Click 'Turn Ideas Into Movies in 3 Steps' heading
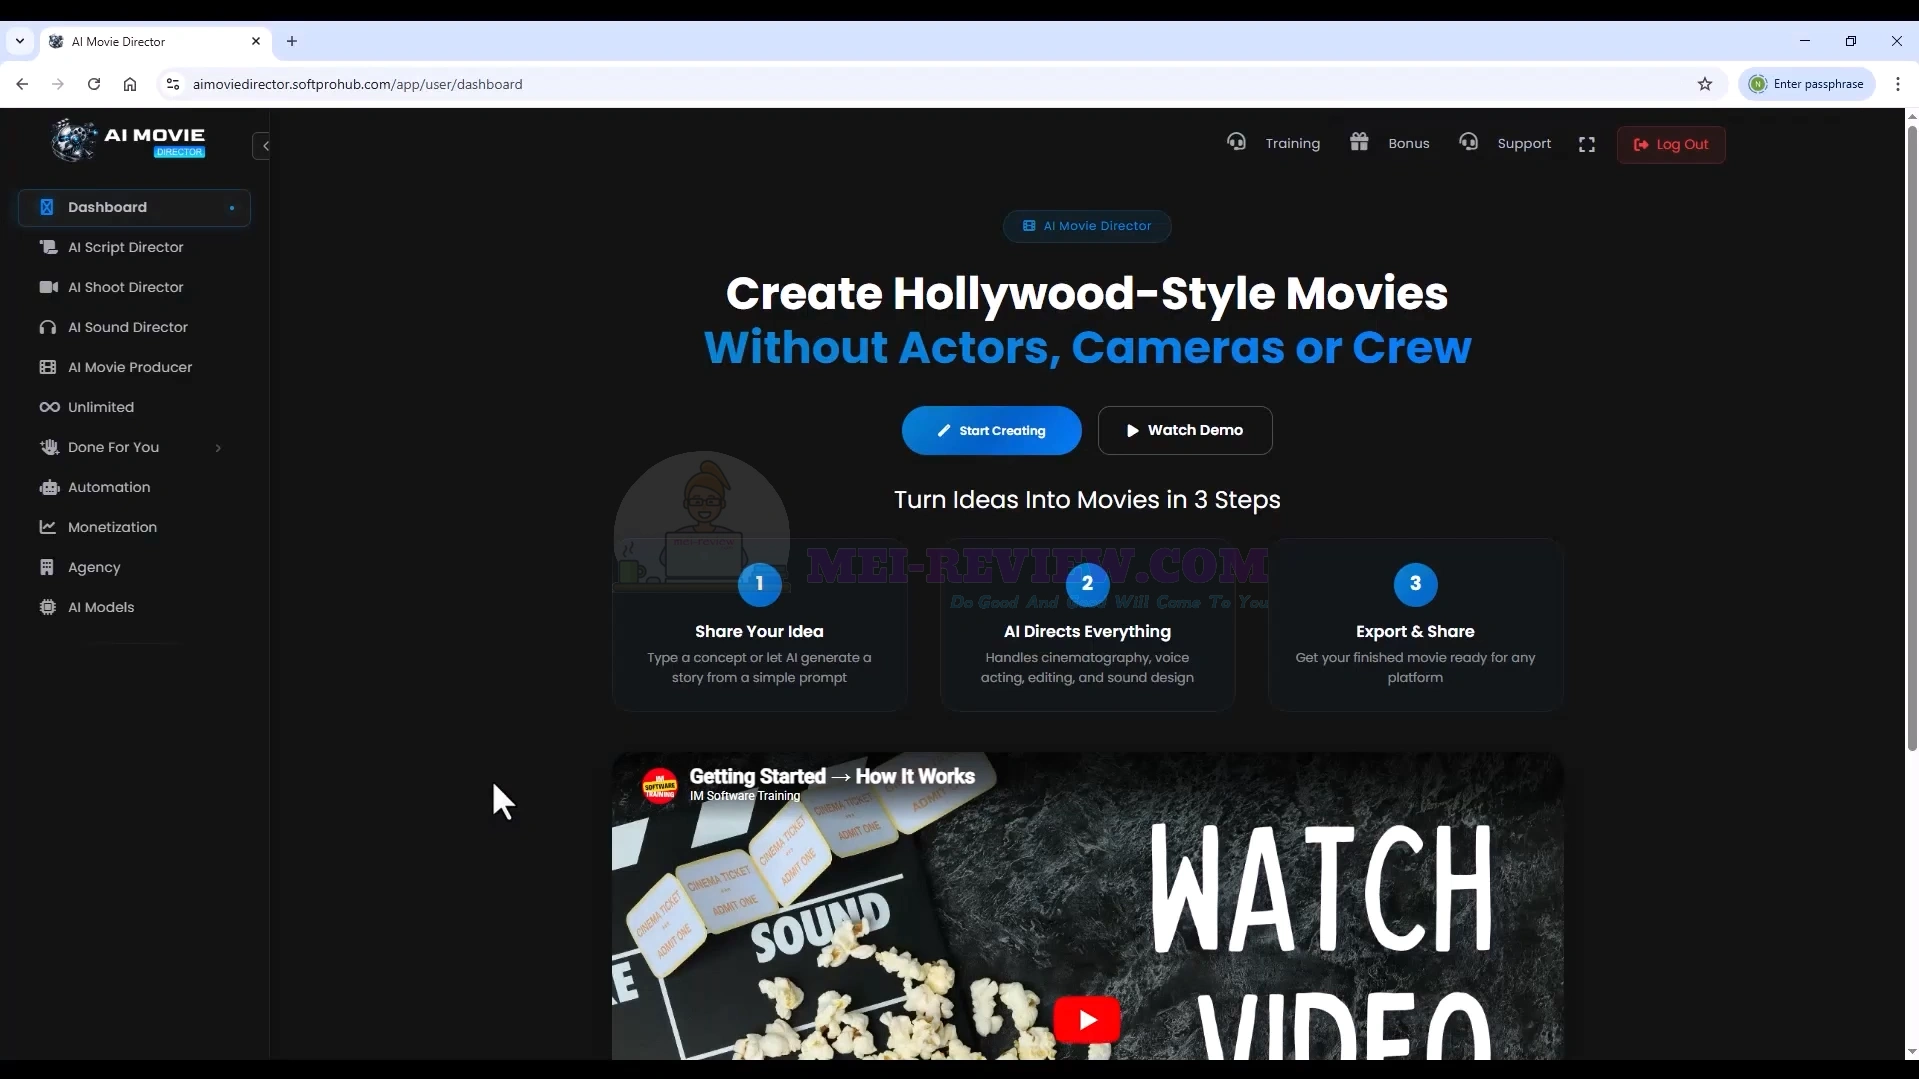 click(x=1087, y=499)
